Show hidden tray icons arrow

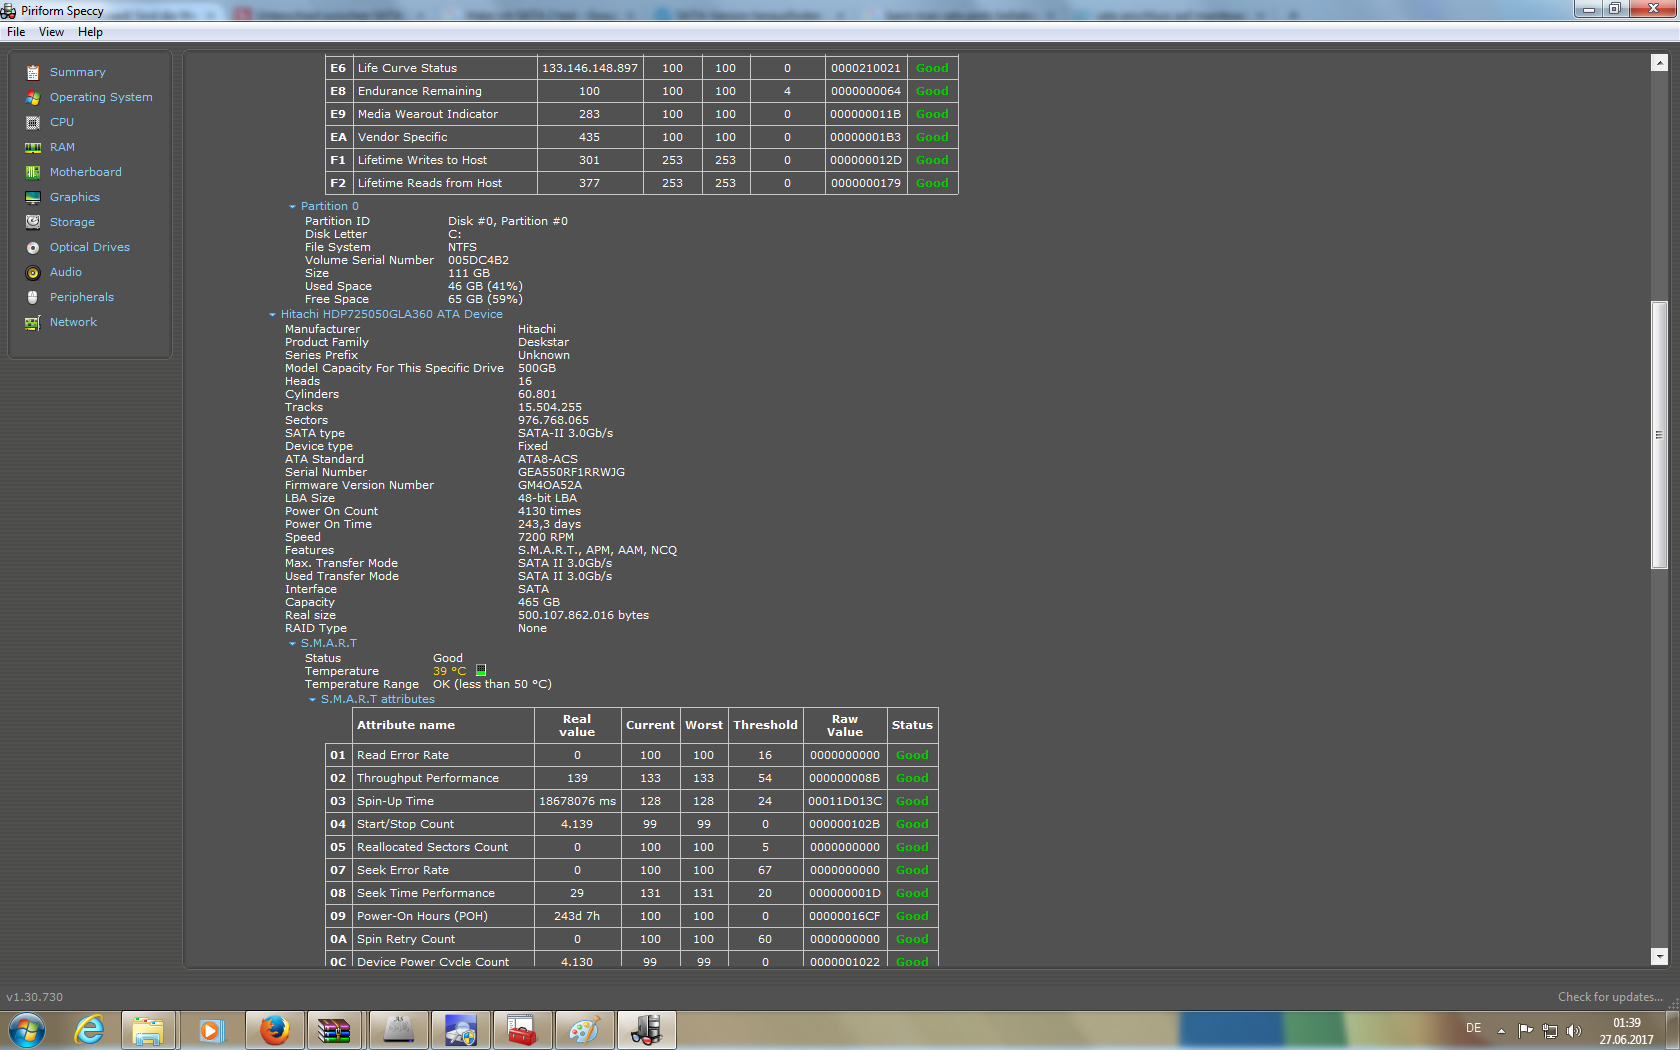[1501, 1030]
